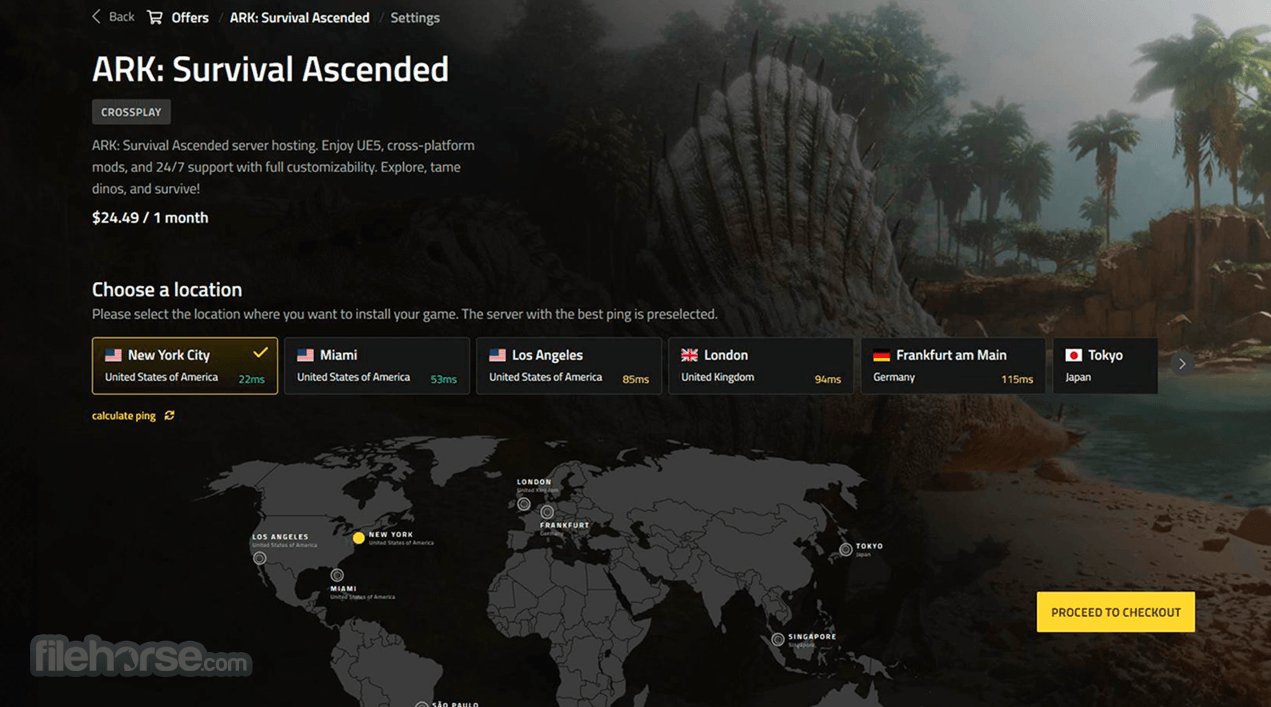Click the Singapore map marker

click(778, 639)
